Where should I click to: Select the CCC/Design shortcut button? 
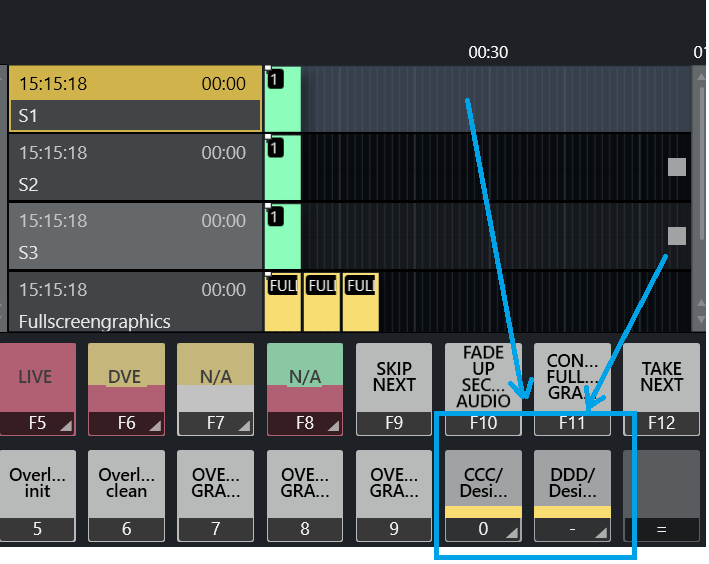tap(483, 495)
